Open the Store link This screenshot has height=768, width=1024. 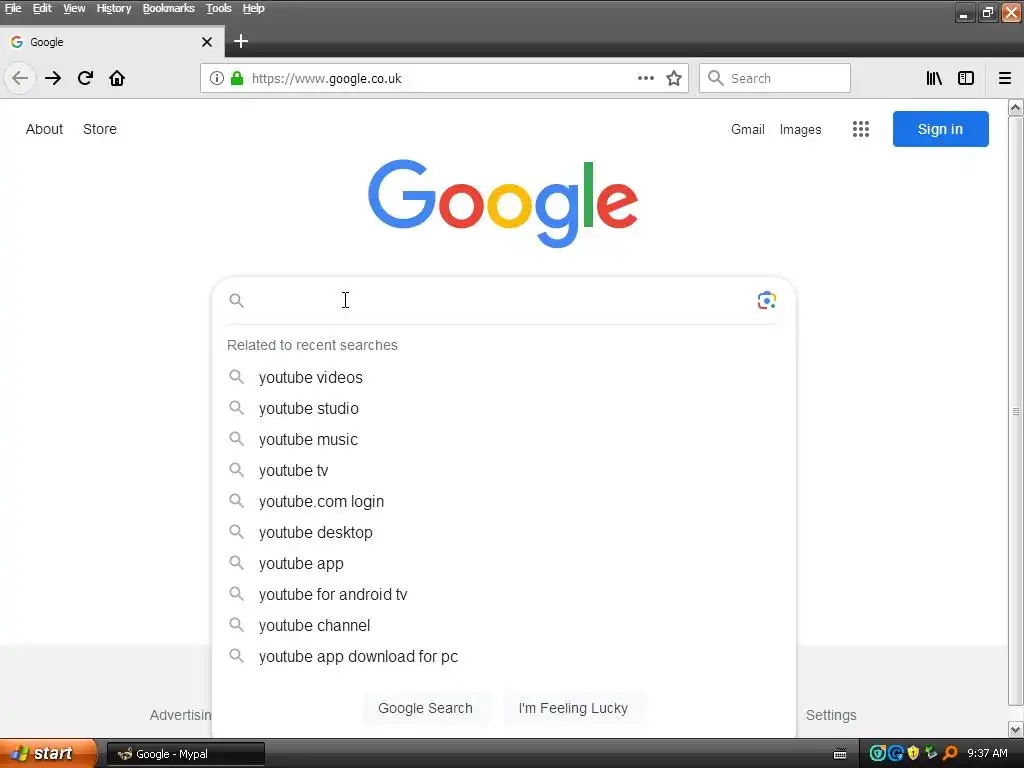(x=100, y=129)
